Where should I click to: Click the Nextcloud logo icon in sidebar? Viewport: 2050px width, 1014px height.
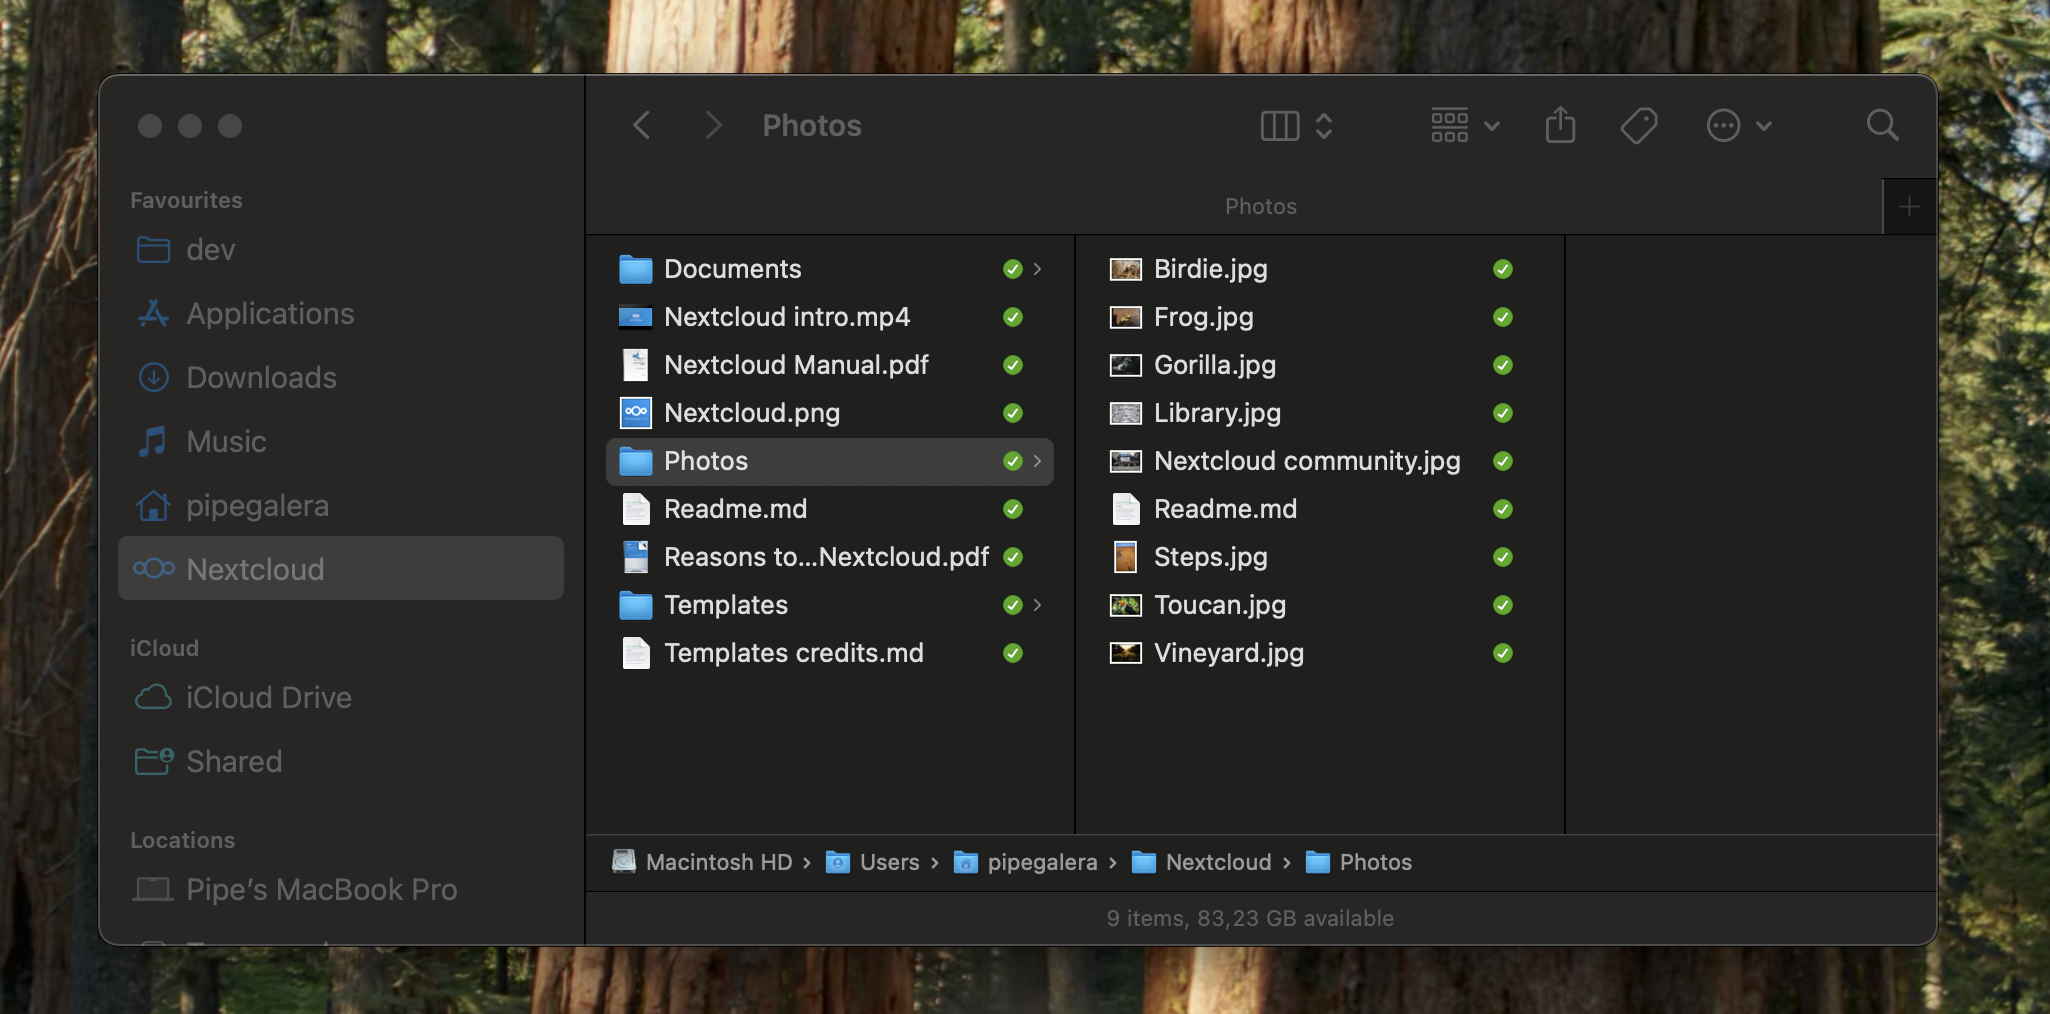[x=153, y=568]
